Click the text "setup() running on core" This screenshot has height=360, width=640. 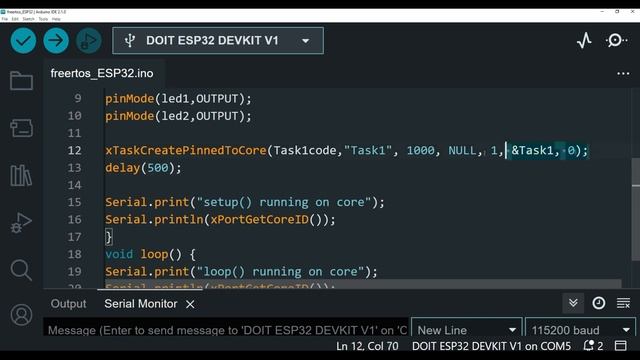tap(284, 202)
